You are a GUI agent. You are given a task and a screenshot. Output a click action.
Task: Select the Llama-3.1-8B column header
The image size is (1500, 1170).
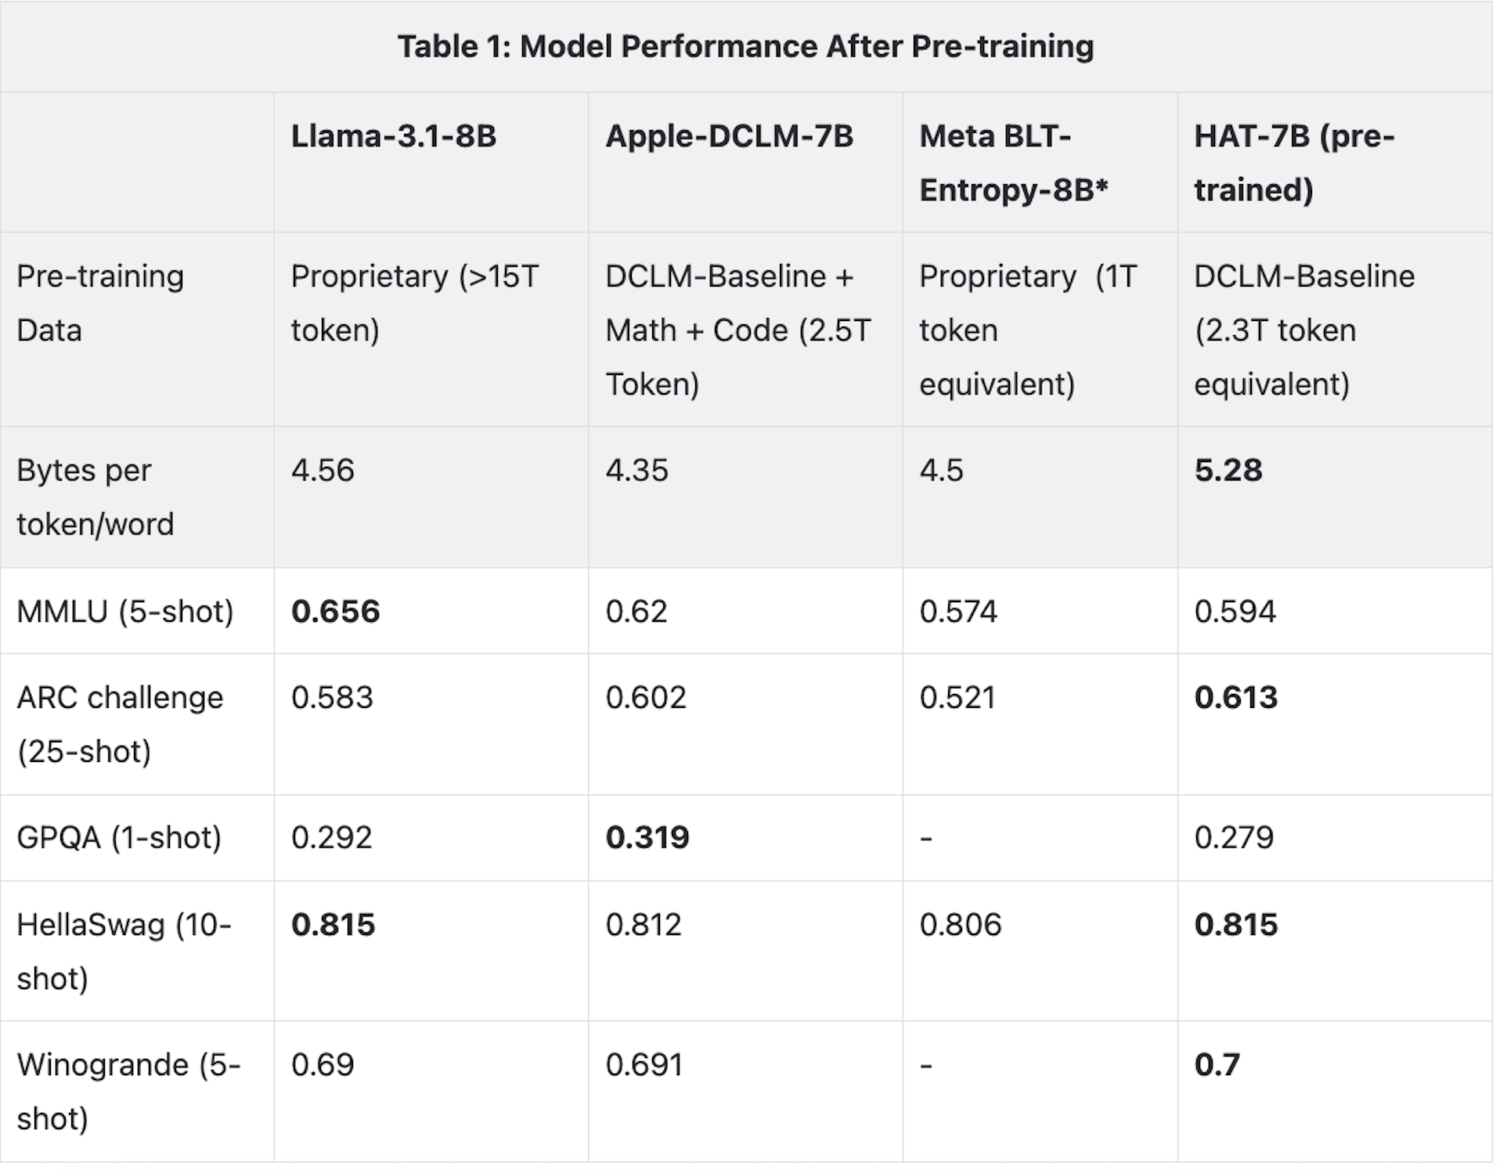click(393, 136)
